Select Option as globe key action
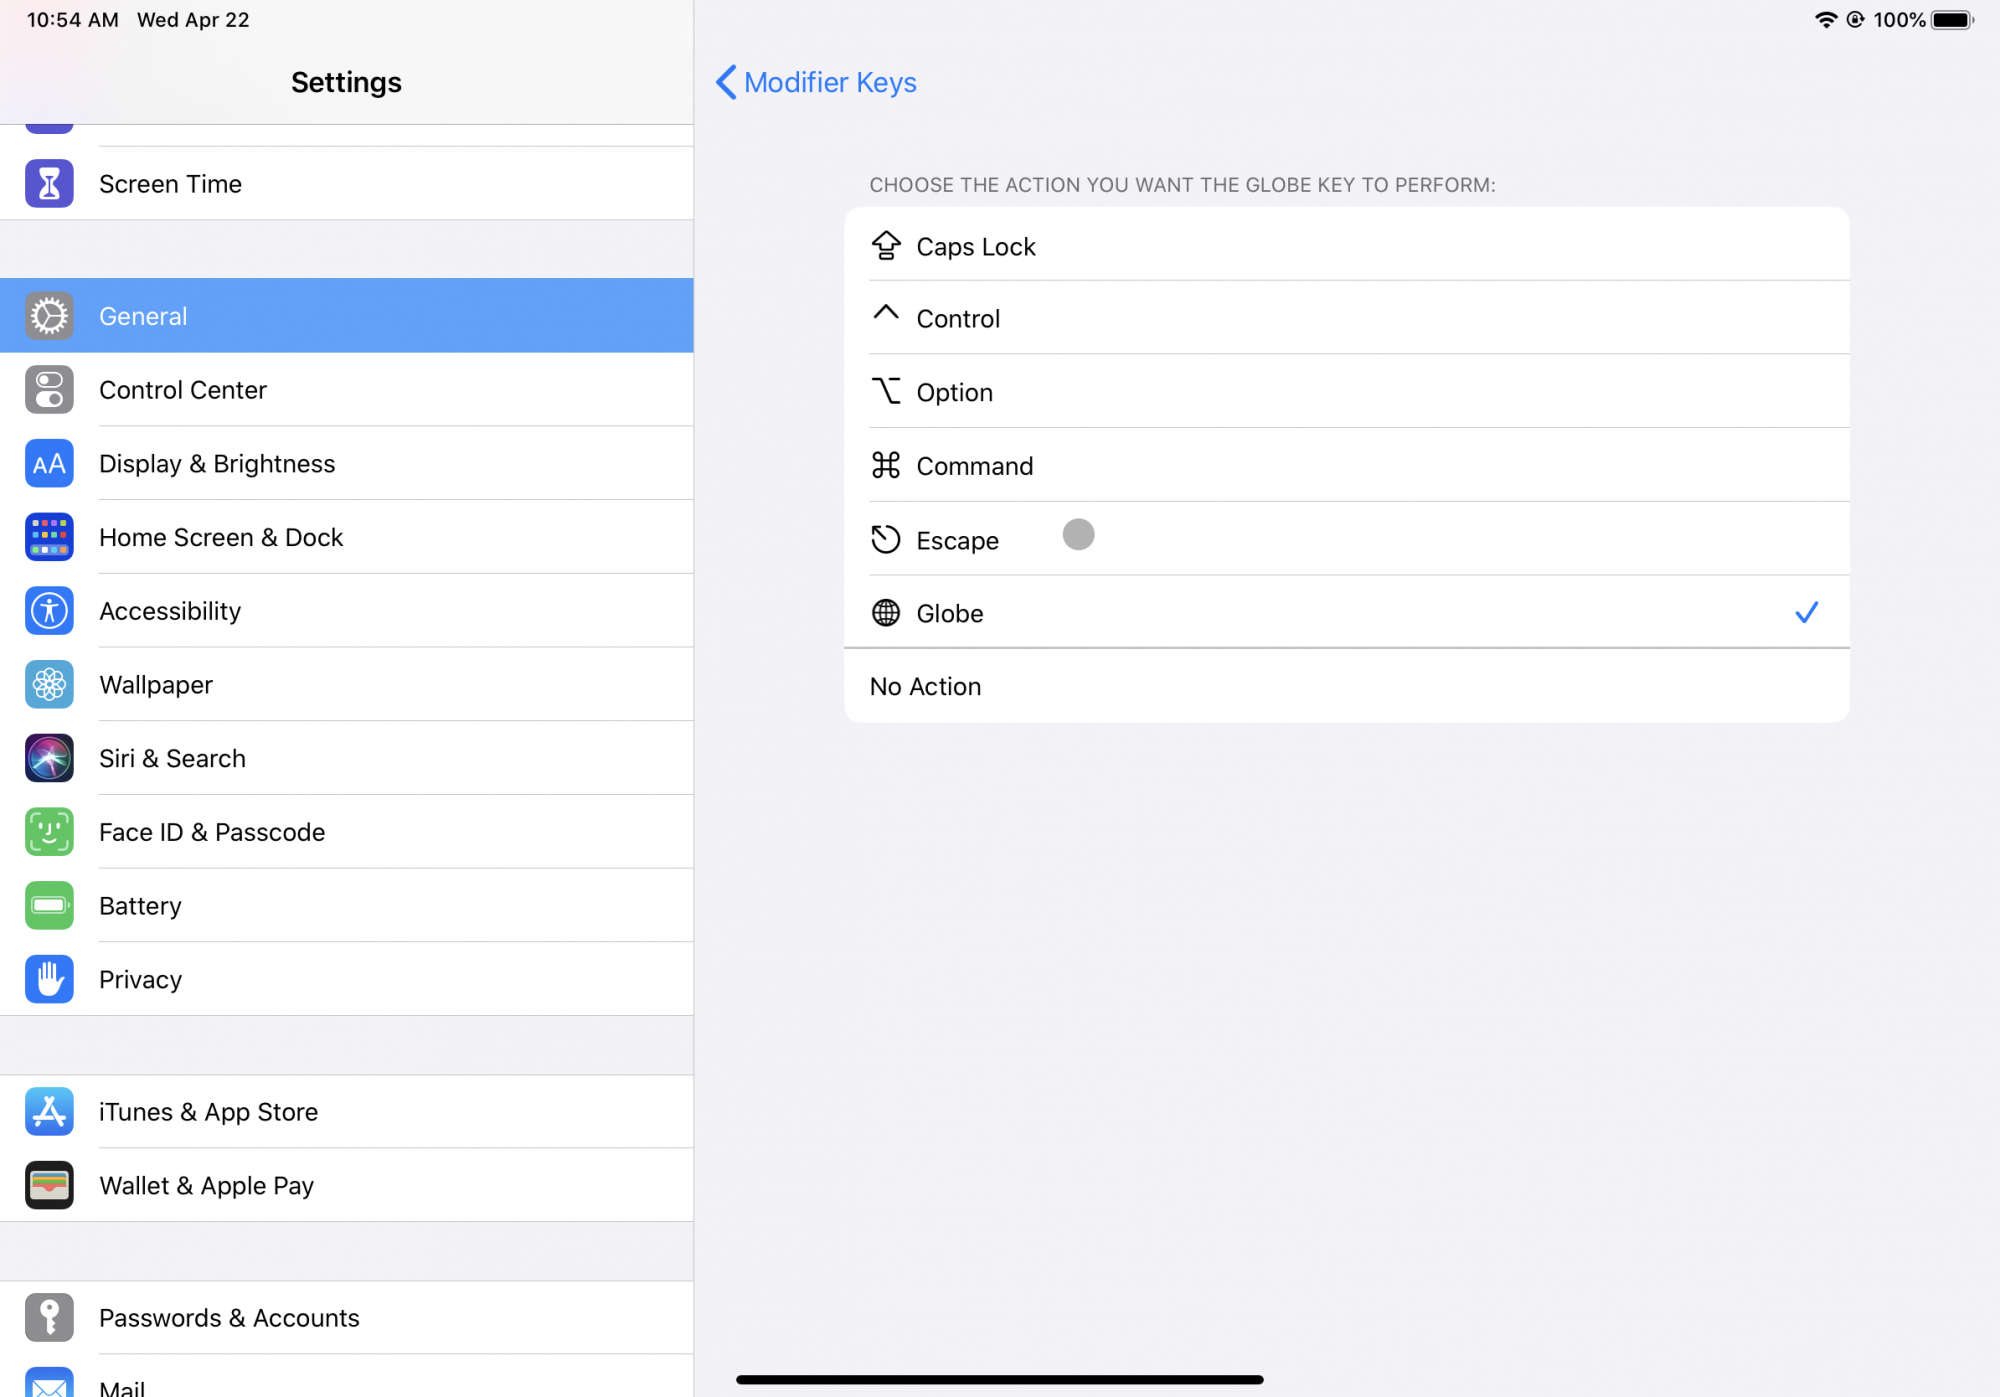 (x=1347, y=392)
